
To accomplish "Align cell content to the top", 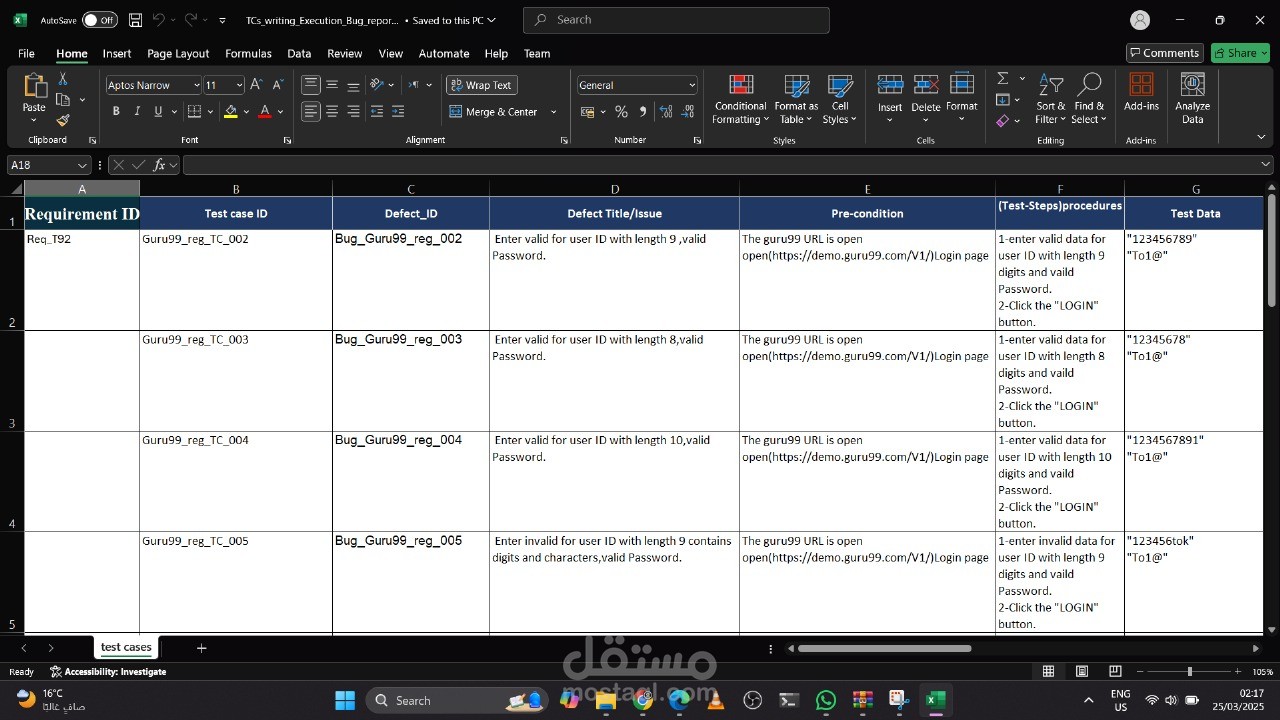I will [x=311, y=85].
